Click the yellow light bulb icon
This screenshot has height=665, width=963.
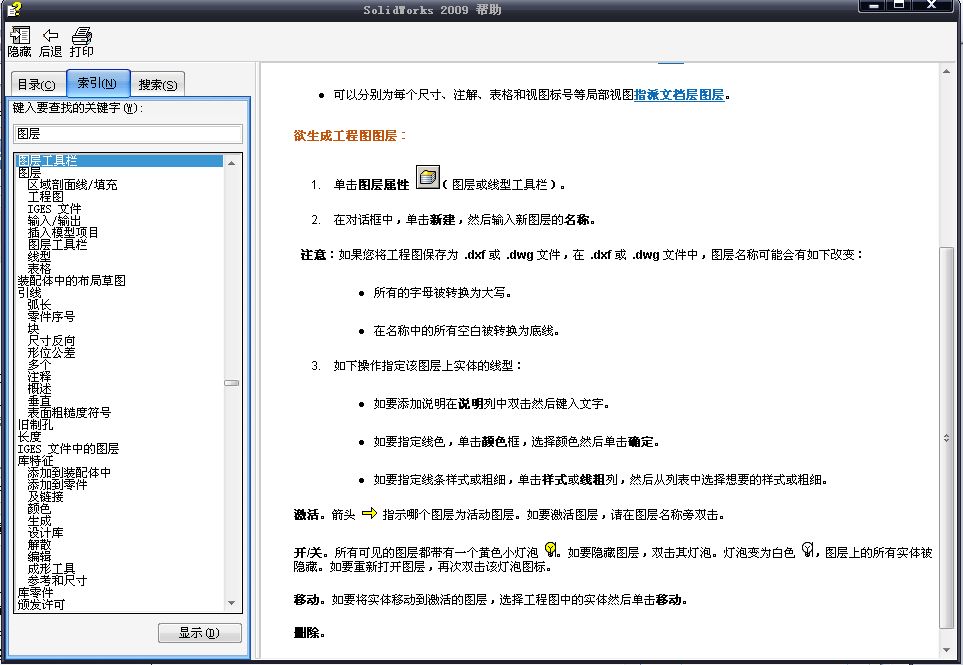(x=551, y=549)
